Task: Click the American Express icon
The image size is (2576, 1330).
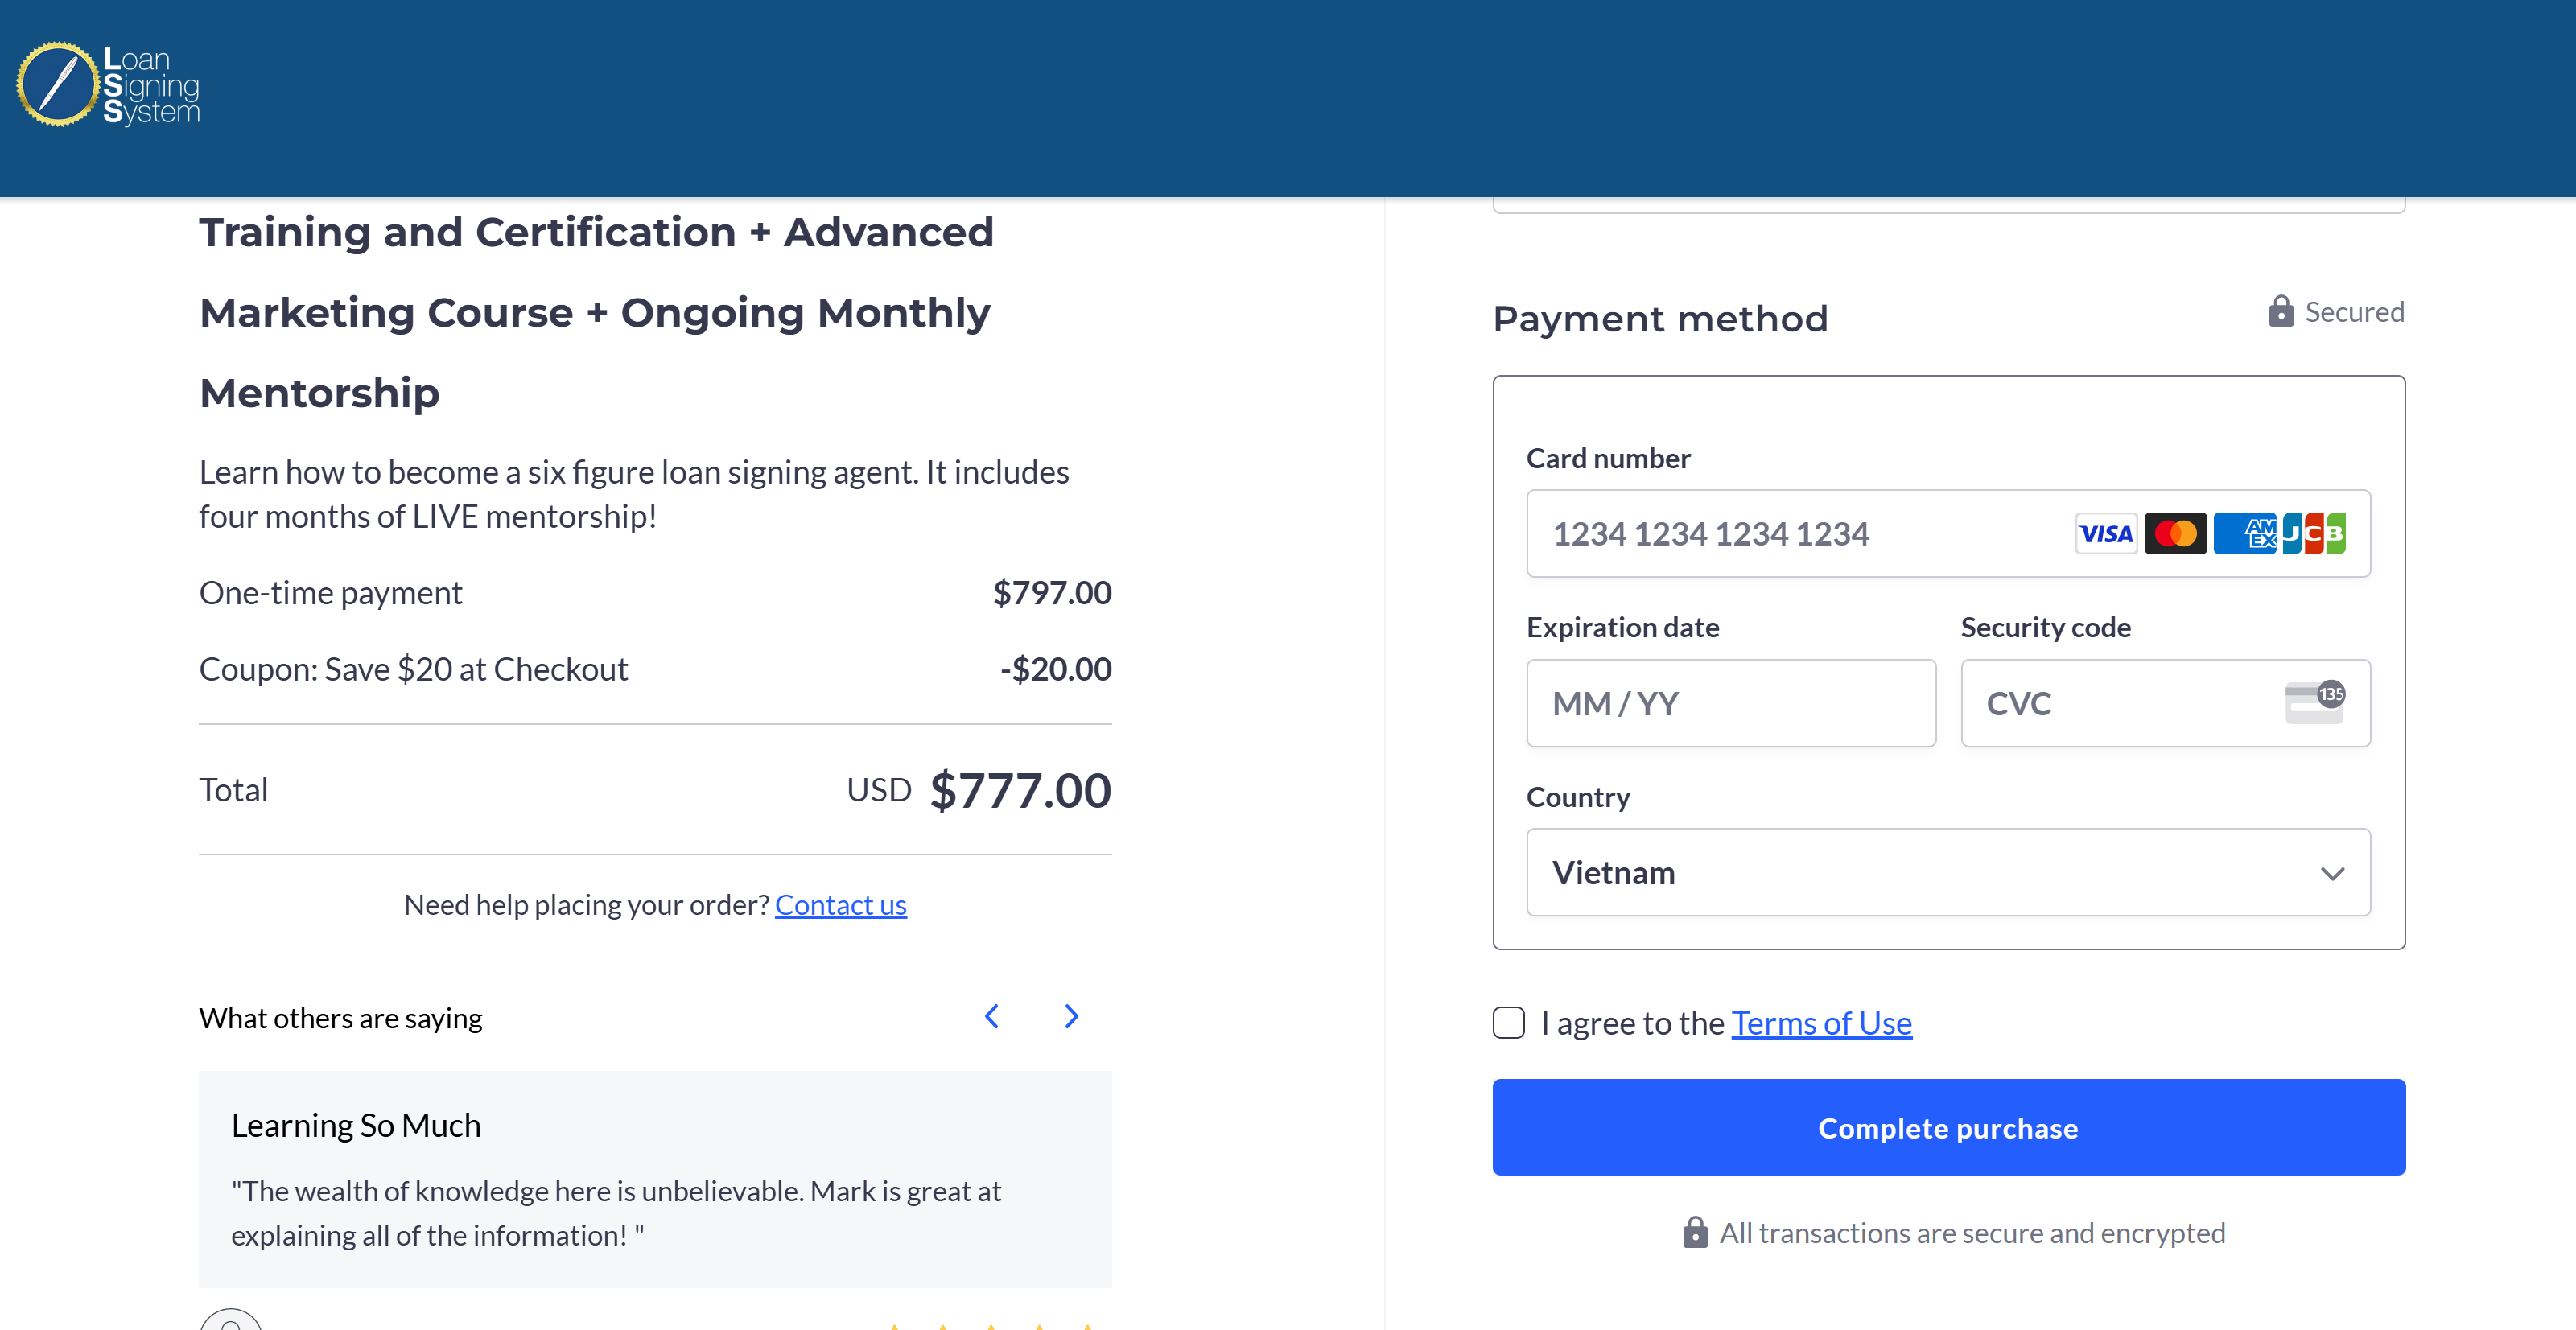Action: [x=2244, y=534]
